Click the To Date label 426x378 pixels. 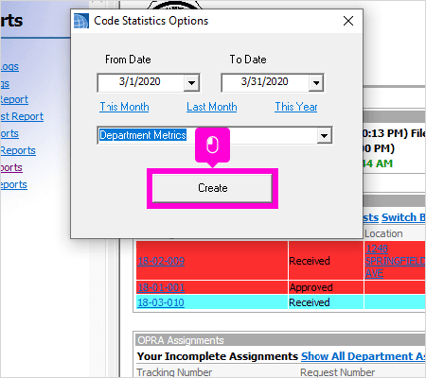[x=248, y=59]
